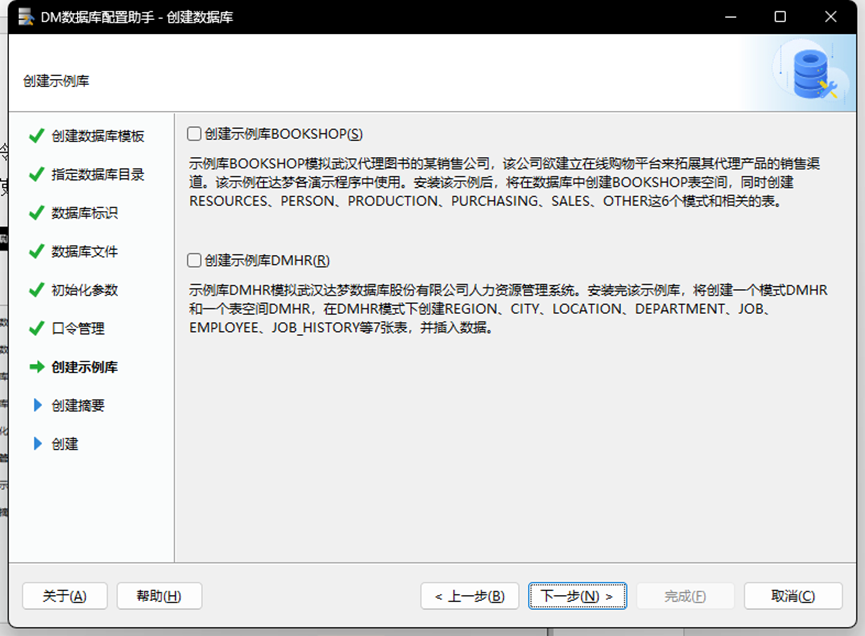Click the green checkmark beside 创建数据库模板
The image size is (865, 636).
(x=36, y=136)
